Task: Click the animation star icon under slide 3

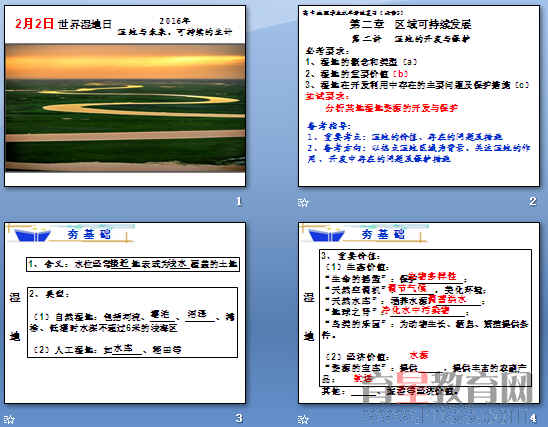Action: click(x=9, y=419)
